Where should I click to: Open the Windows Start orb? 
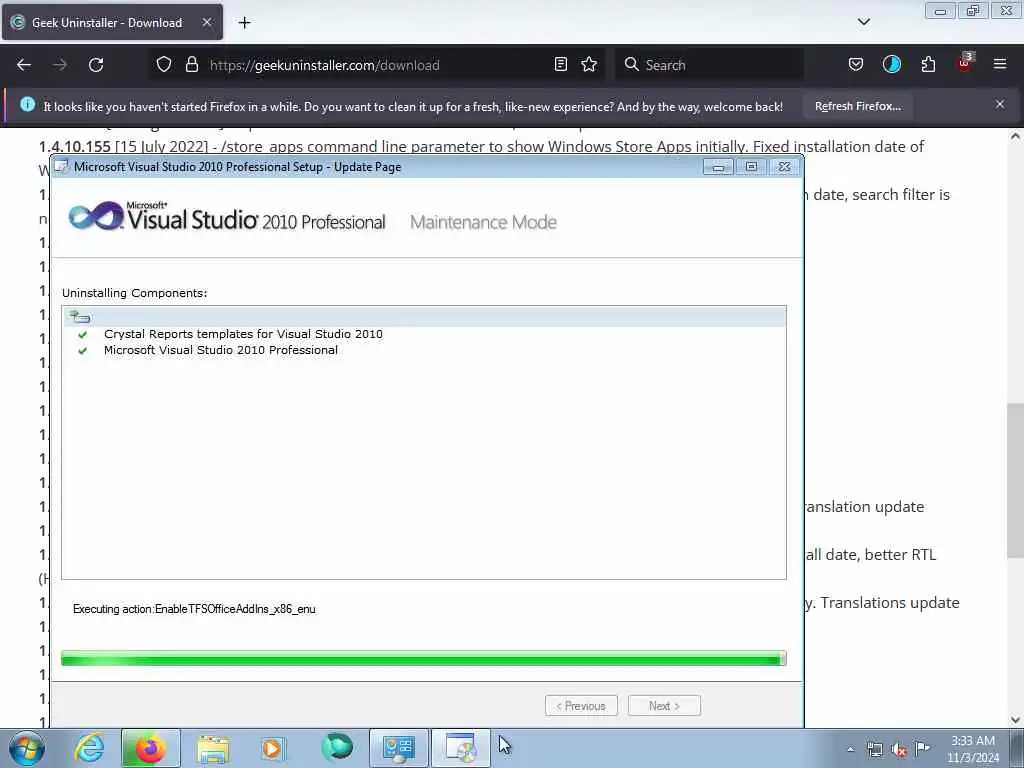27,748
